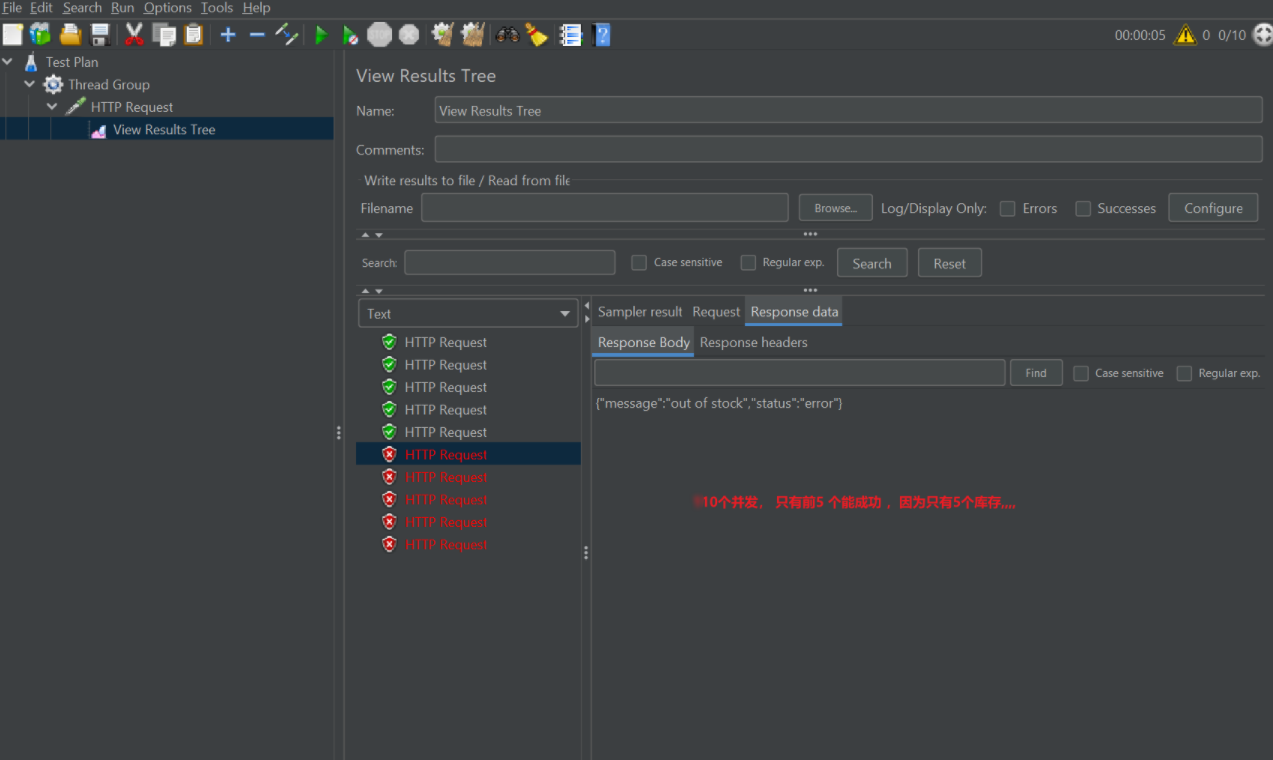Click the Configure button

click(x=1213, y=208)
